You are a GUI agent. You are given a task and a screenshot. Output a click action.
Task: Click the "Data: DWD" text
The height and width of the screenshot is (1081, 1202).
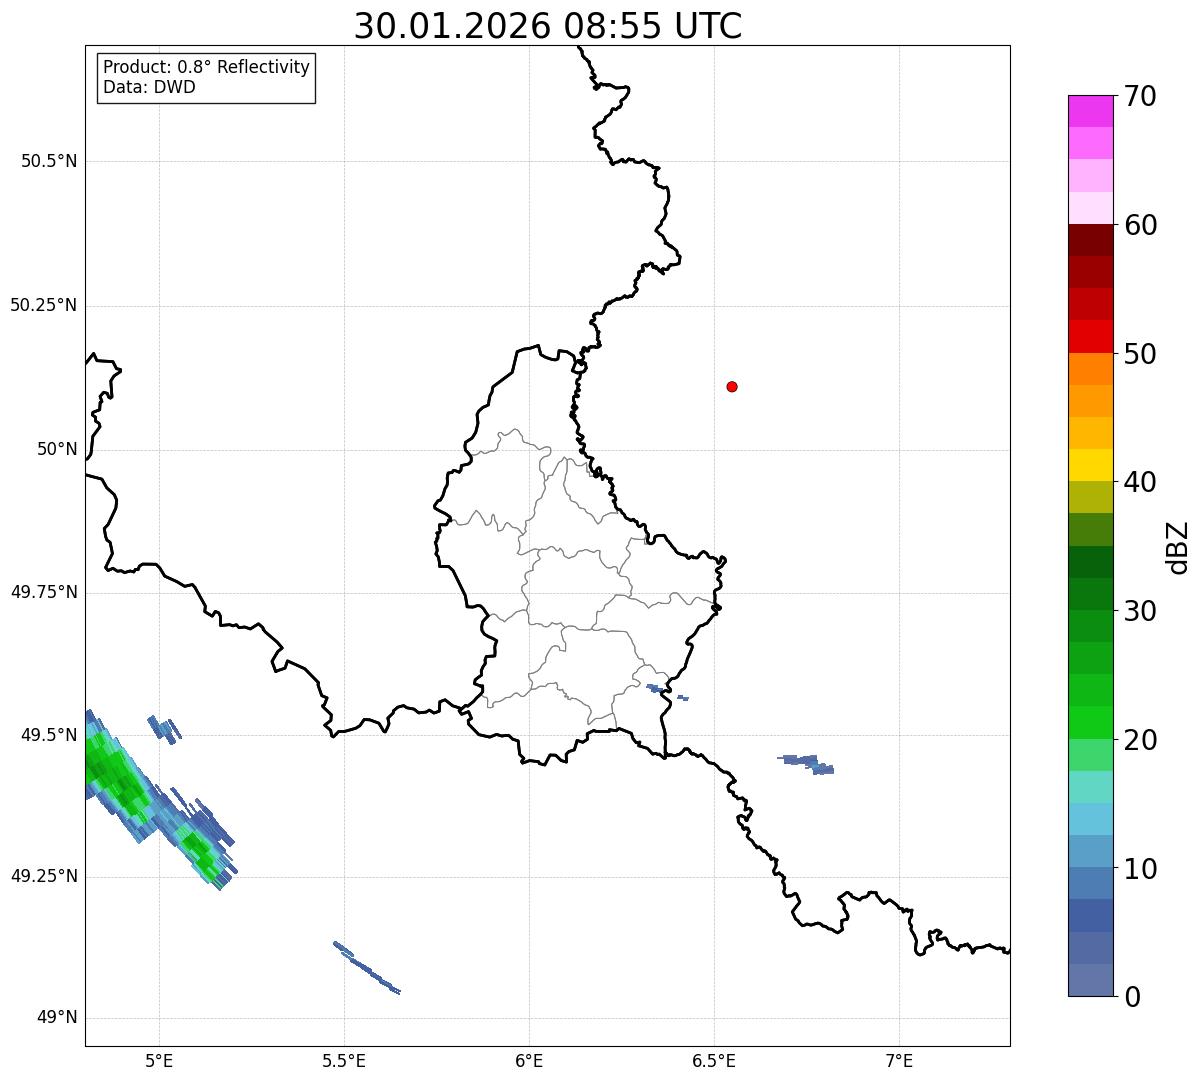(150, 87)
